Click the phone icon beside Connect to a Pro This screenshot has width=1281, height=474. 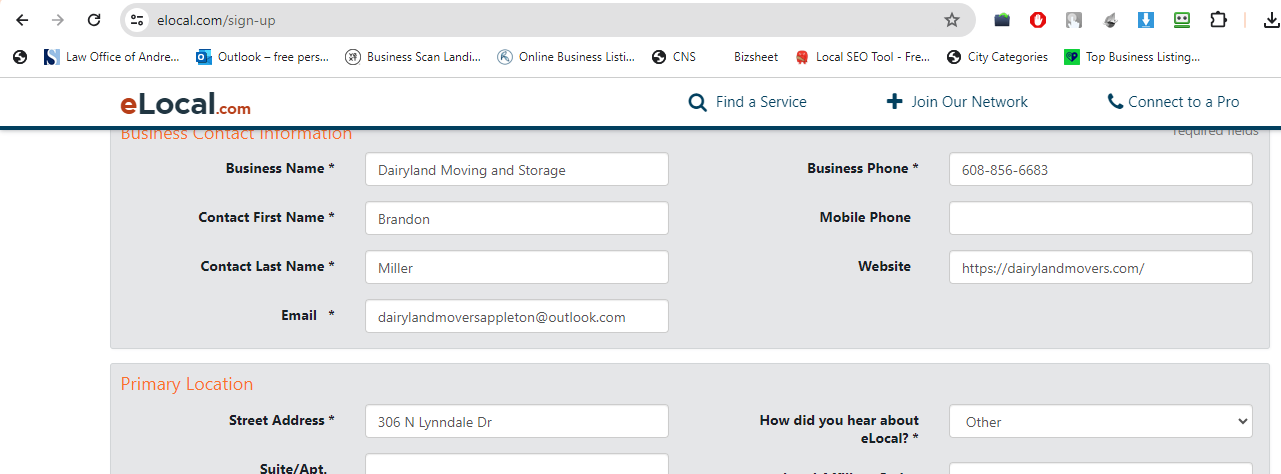1115,102
